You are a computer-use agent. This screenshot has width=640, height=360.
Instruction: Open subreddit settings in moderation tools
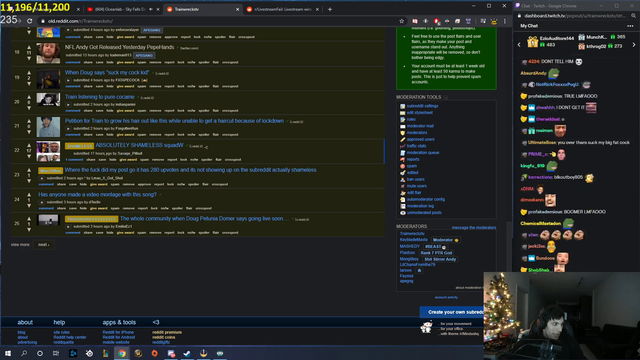pos(422,106)
